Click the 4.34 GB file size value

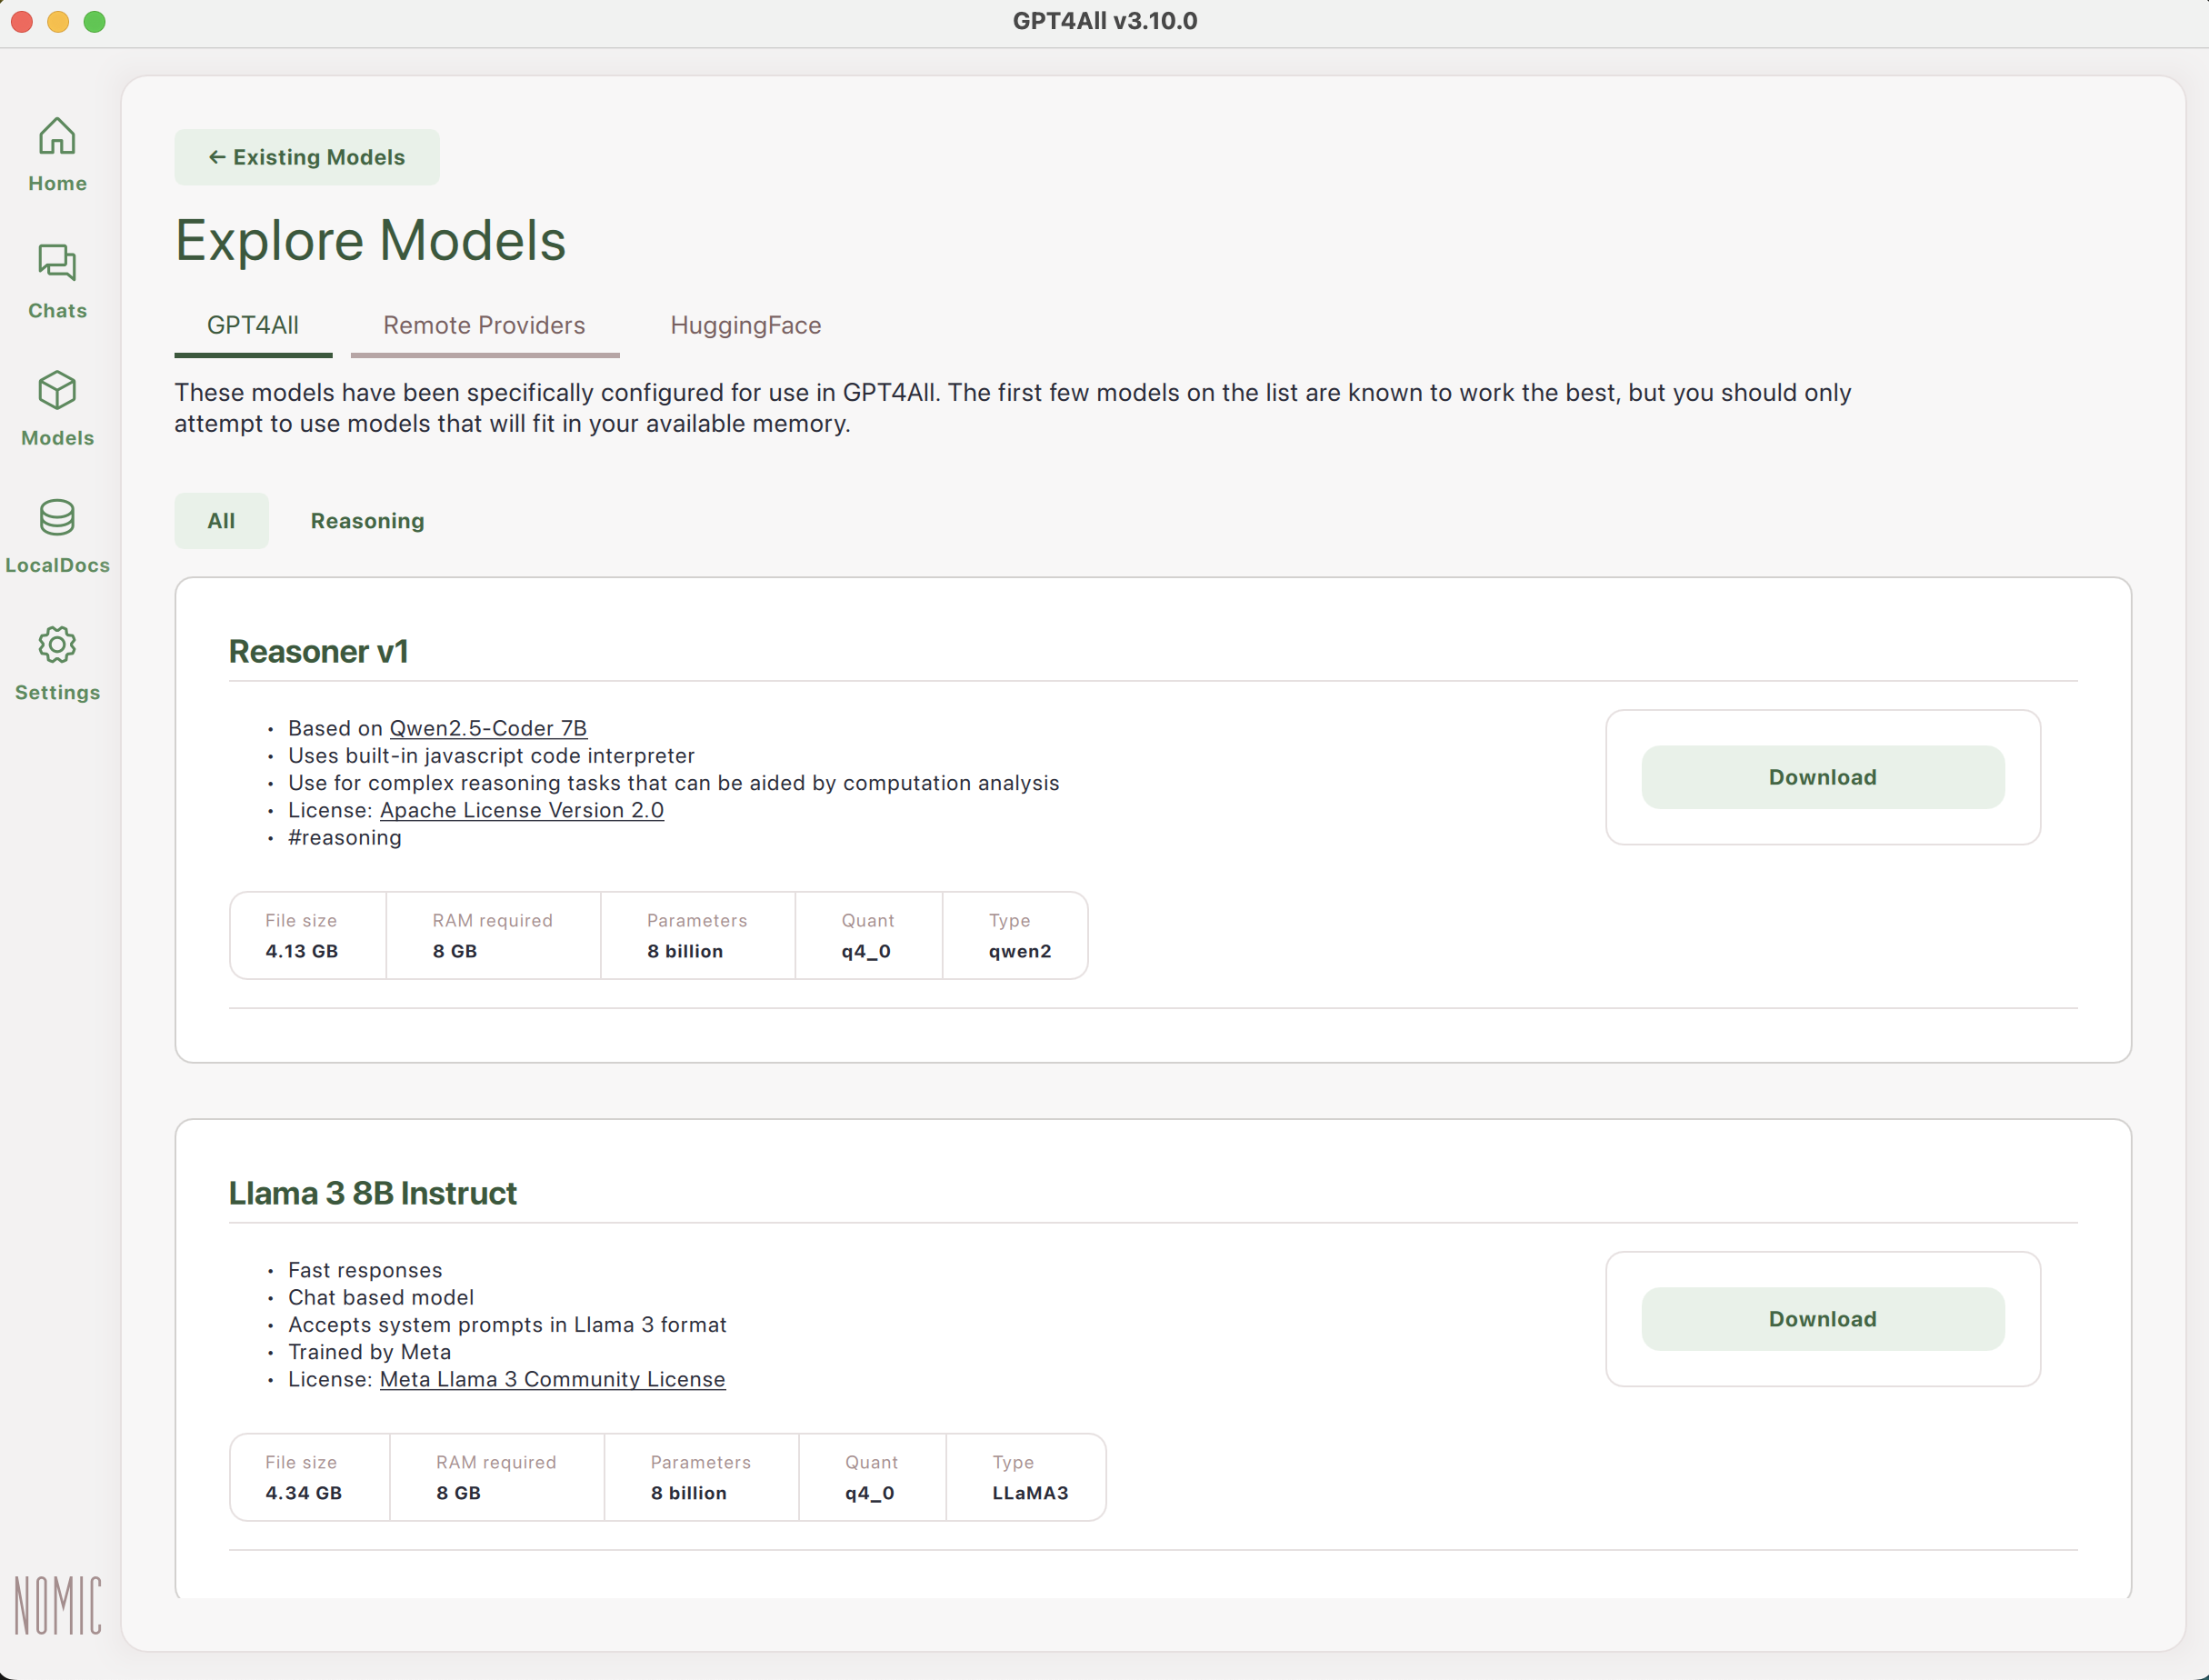(304, 1493)
